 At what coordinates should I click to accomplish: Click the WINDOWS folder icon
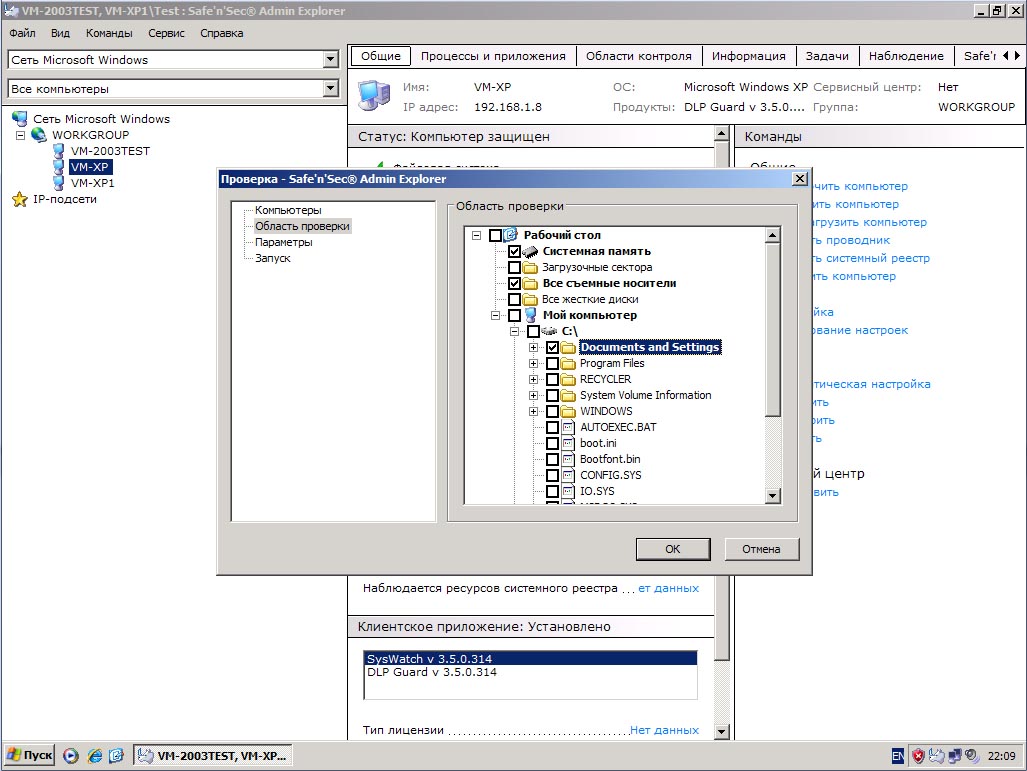coord(569,411)
